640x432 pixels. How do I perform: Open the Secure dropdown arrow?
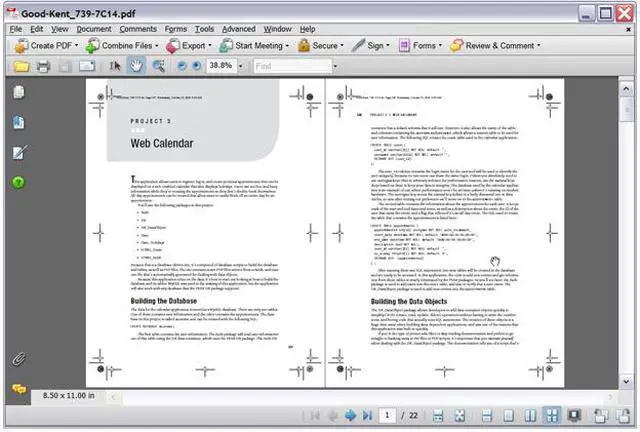[342, 45]
